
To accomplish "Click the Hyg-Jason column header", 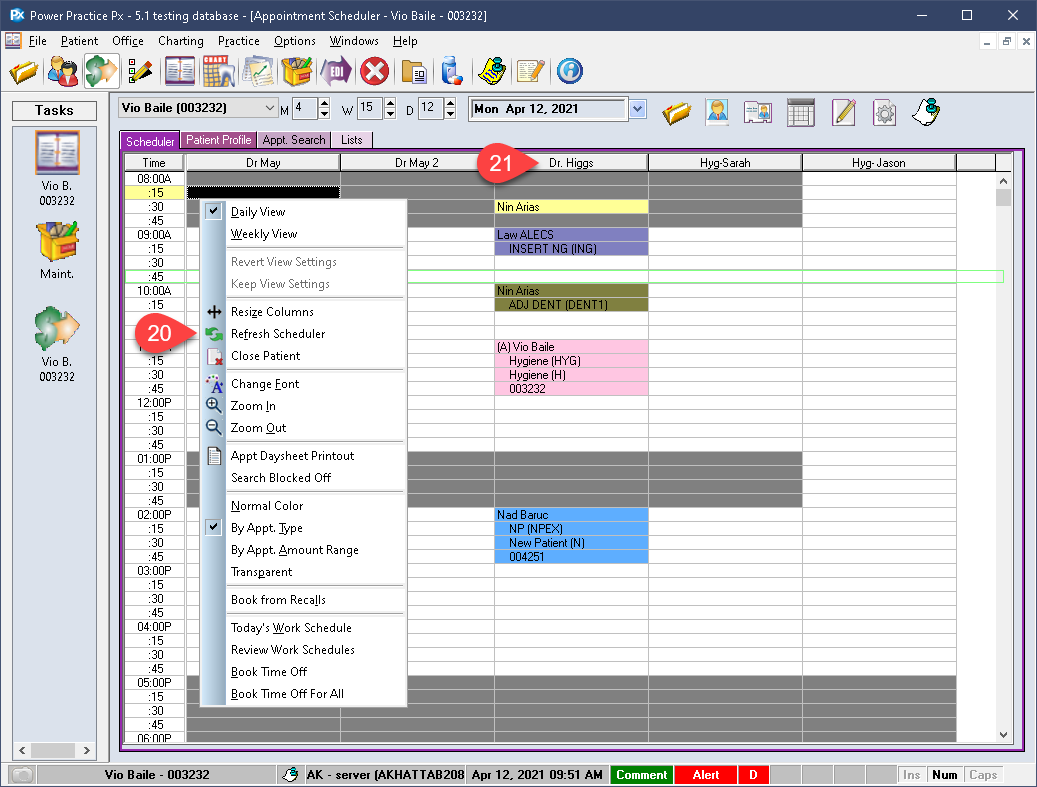I will [x=879, y=163].
